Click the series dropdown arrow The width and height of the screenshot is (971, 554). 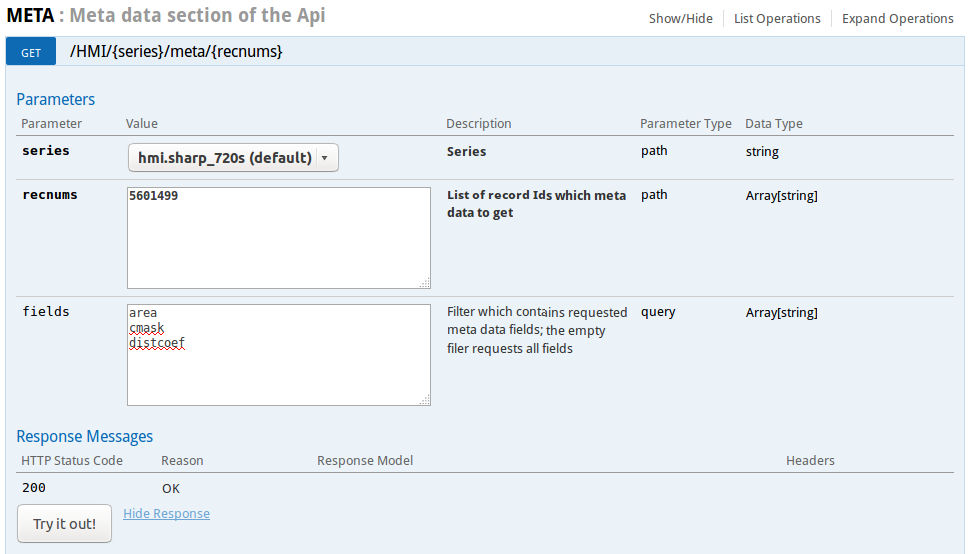pos(325,158)
